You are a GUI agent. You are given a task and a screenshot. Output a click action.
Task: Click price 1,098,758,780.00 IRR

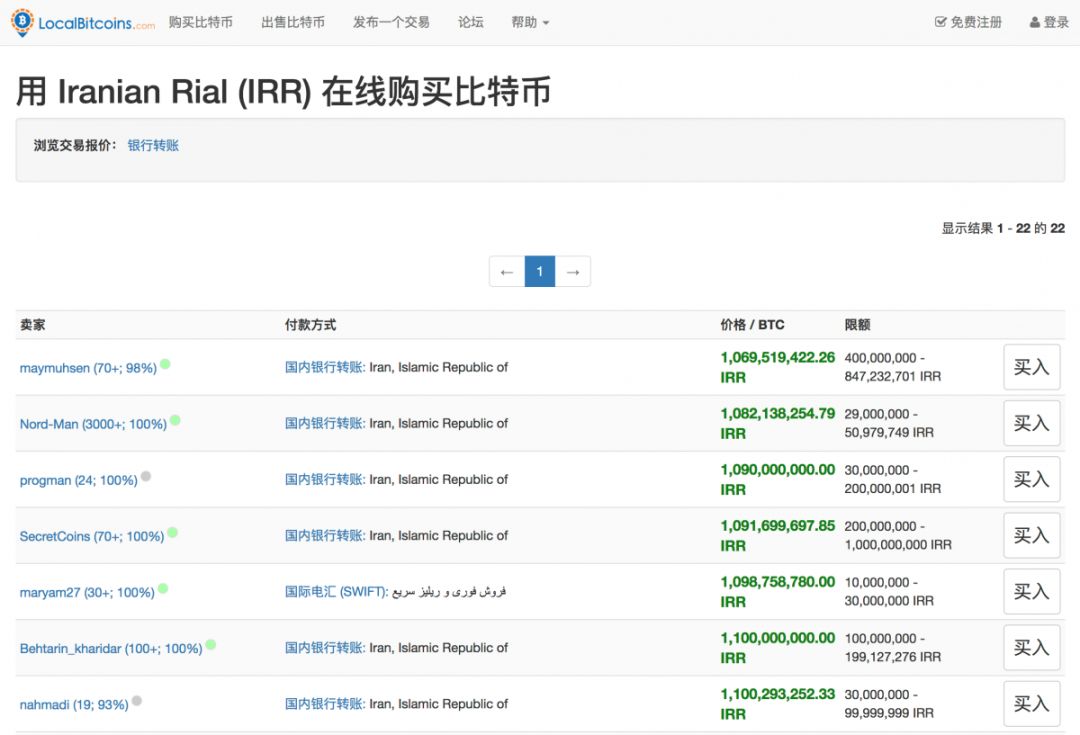pyautogui.click(x=778, y=592)
